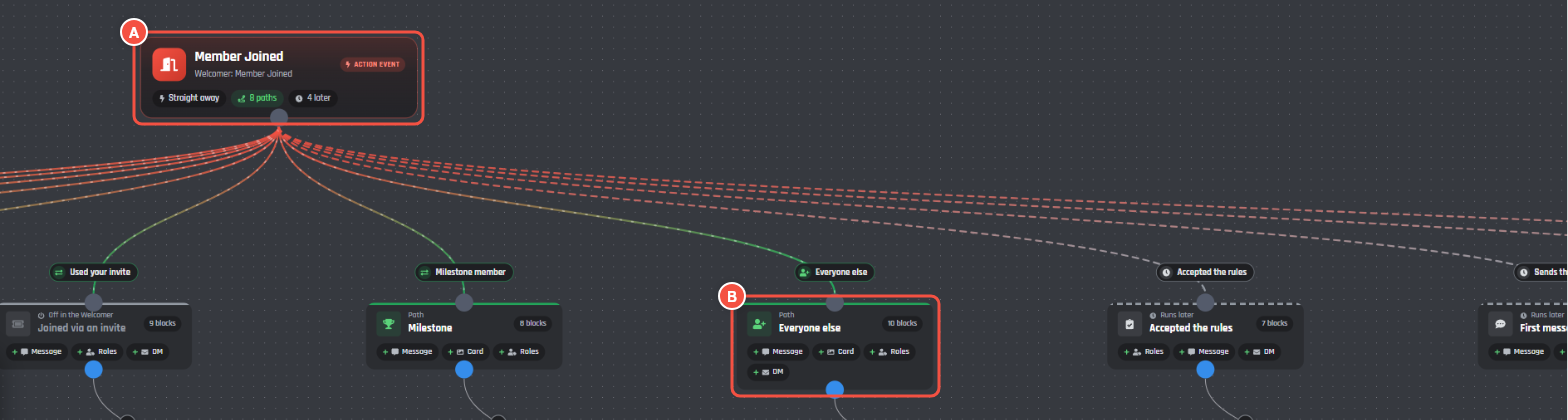Click the Everyone else edge label
This screenshot has width=1568, height=420.
click(834, 272)
